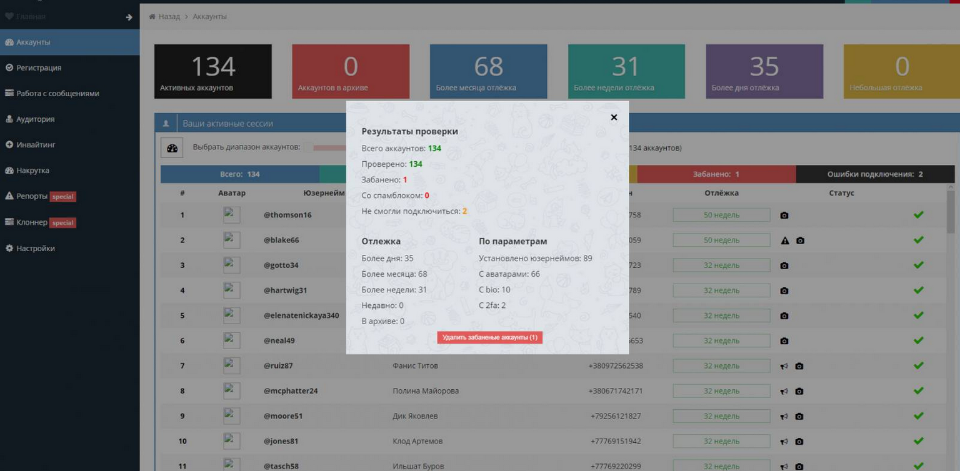Click the megaphone icon in row 7
The width and height of the screenshot is (960, 471).
pos(785,366)
